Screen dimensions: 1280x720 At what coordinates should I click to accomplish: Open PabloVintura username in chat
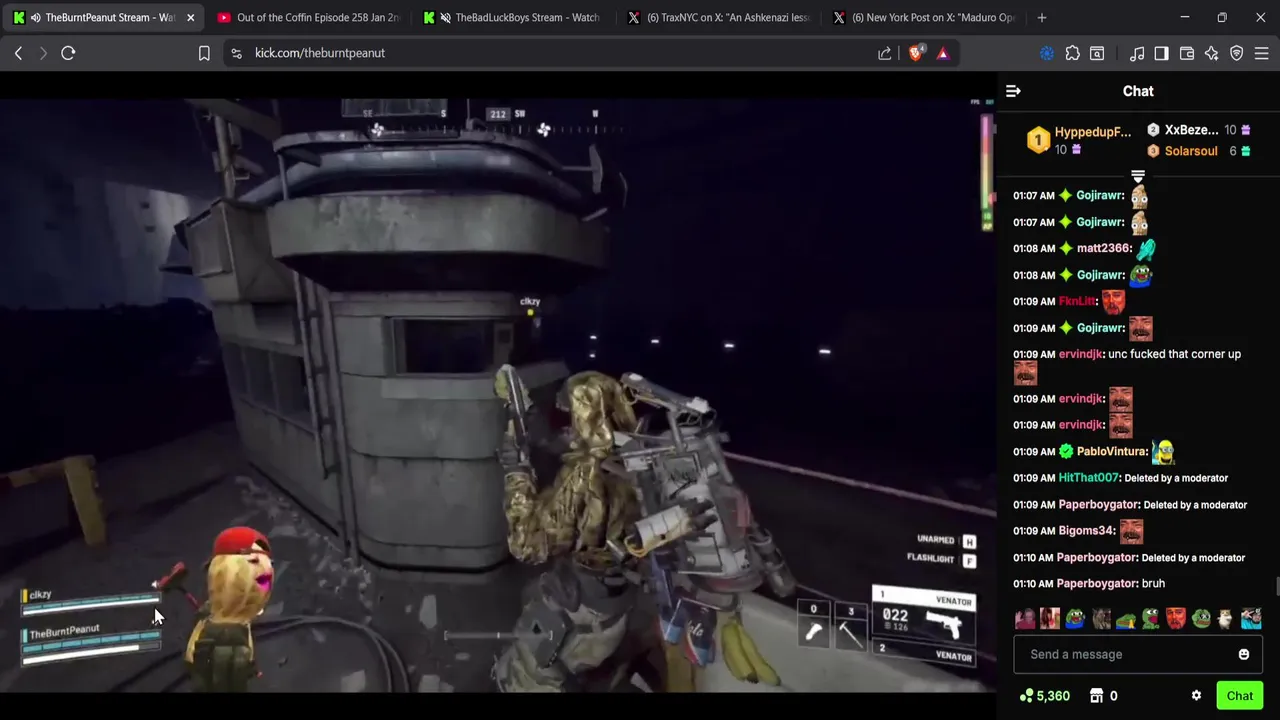[x=1112, y=451]
